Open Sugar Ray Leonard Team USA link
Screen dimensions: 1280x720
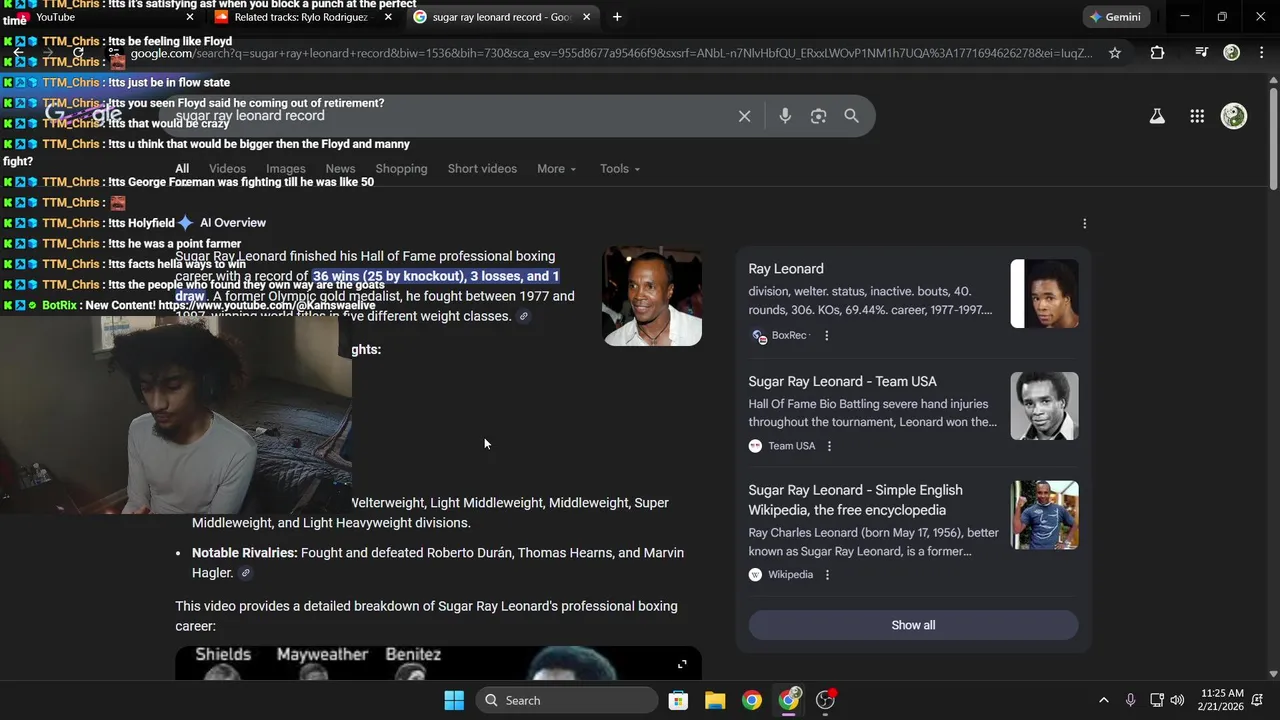tap(842, 382)
